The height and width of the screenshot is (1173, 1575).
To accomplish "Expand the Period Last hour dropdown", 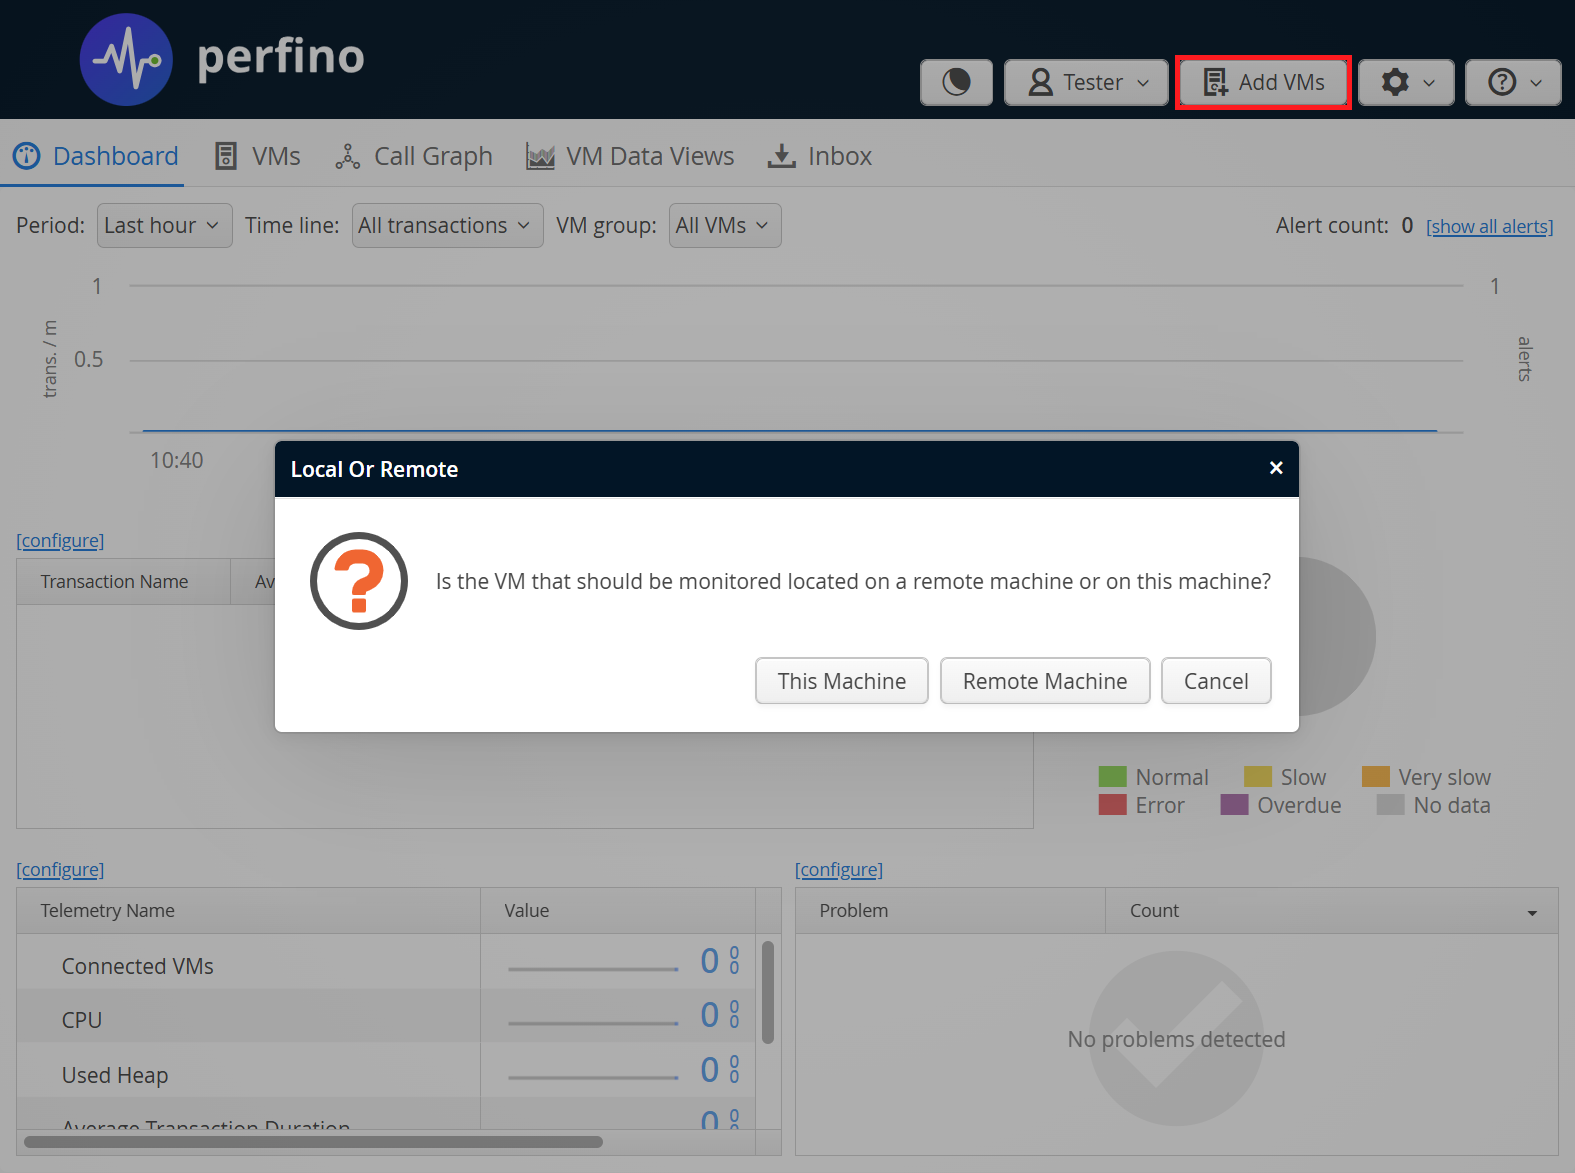I will coord(164,226).
